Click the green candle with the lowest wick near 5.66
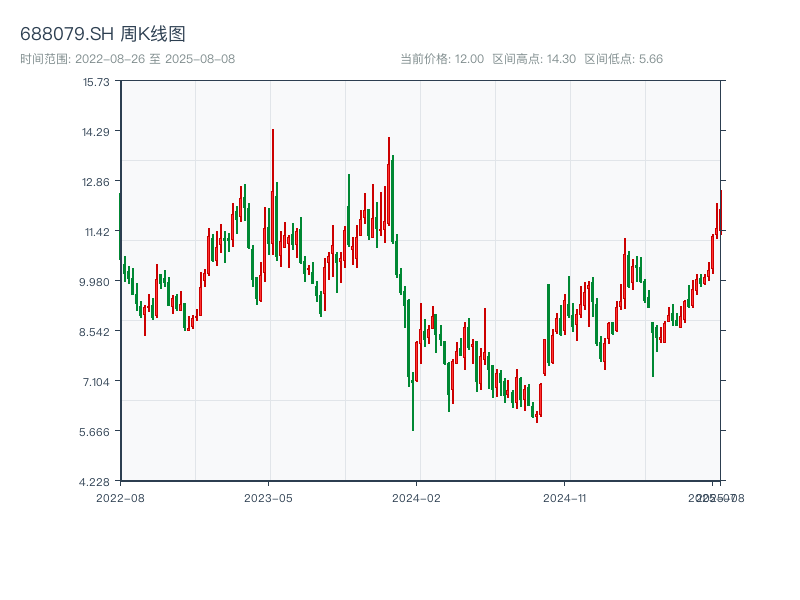This screenshot has width=800, height=600. click(413, 402)
